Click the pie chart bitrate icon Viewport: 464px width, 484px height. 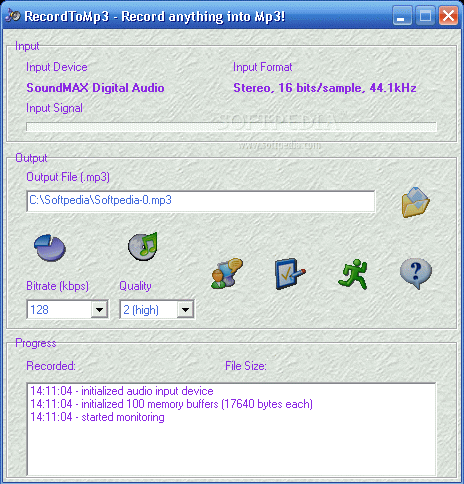50,248
